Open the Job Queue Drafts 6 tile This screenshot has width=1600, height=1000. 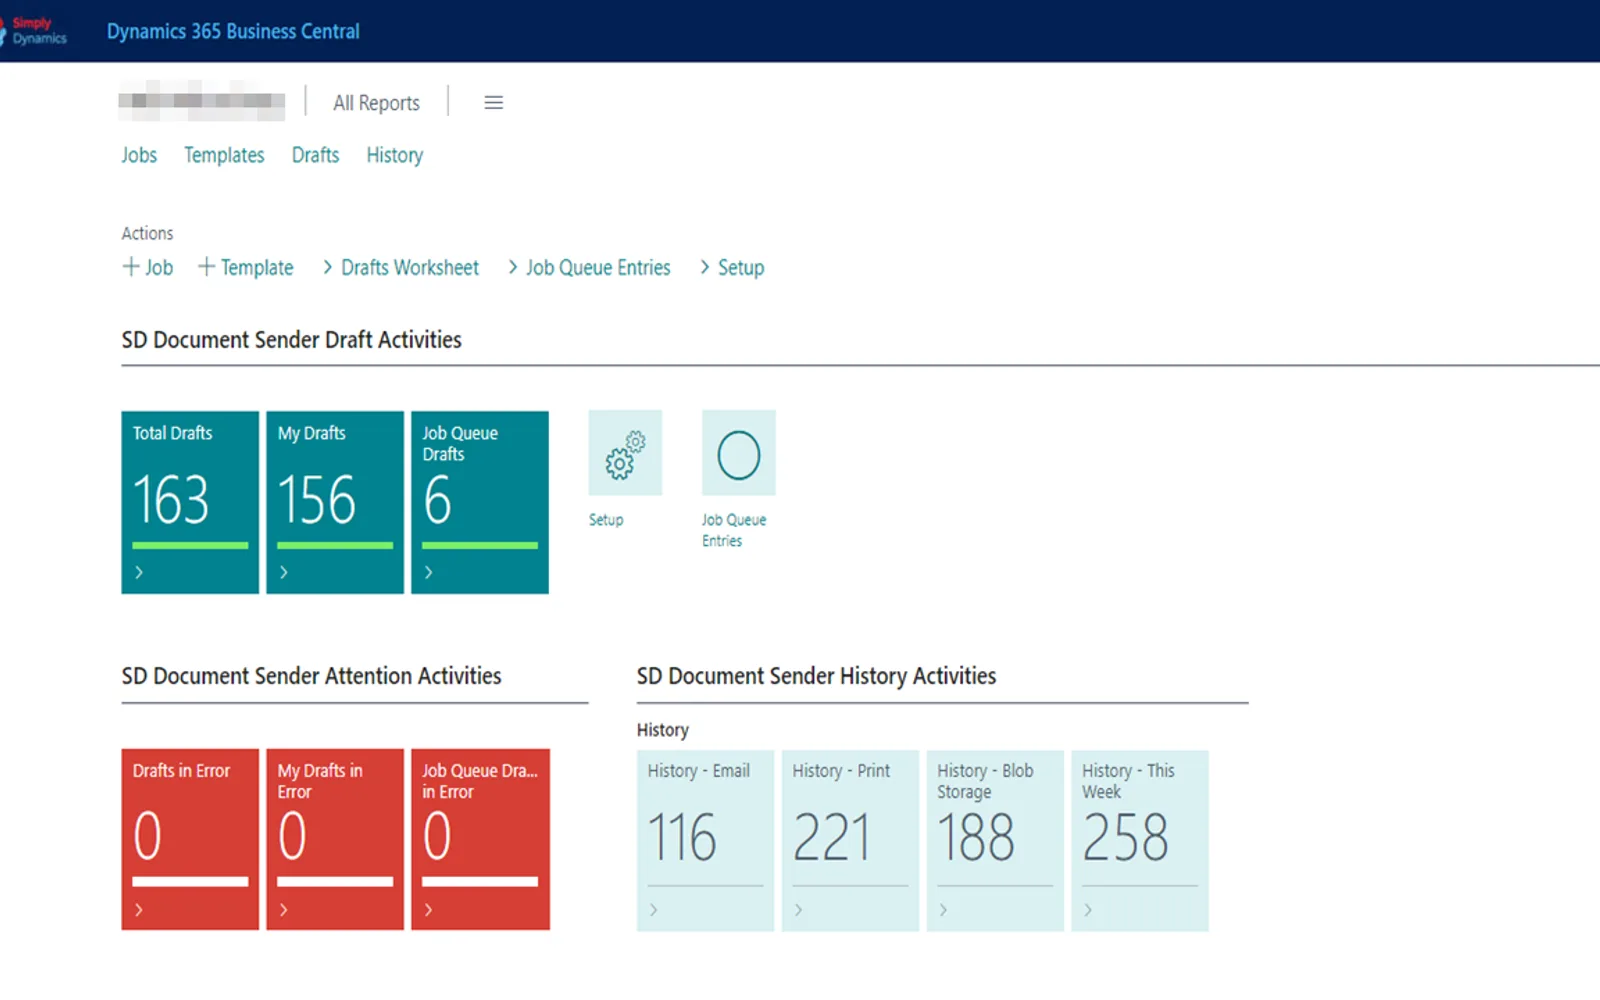pyautogui.click(x=480, y=502)
